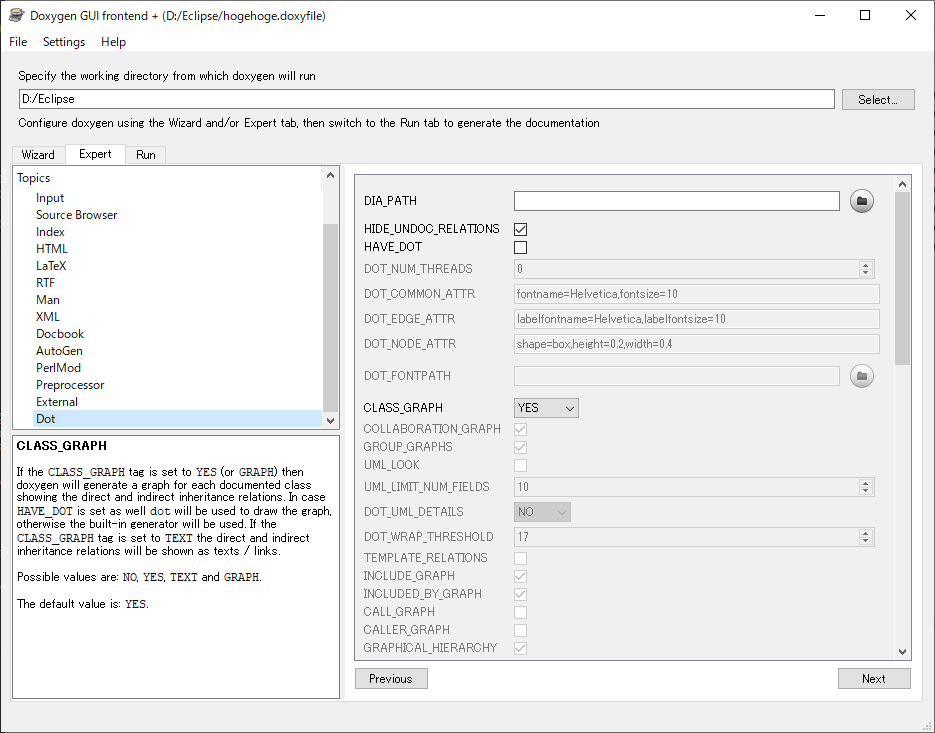Image resolution: width=935 pixels, height=733 pixels.
Task: Click UML_LIMIT_NUM_FIELDS spinner arrows
Action: click(866, 487)
